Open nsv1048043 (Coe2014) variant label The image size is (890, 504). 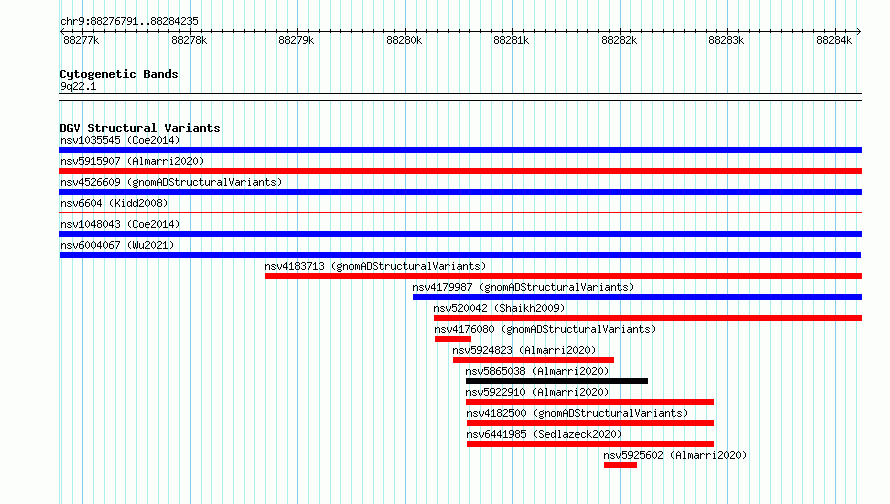pos(120,224)
